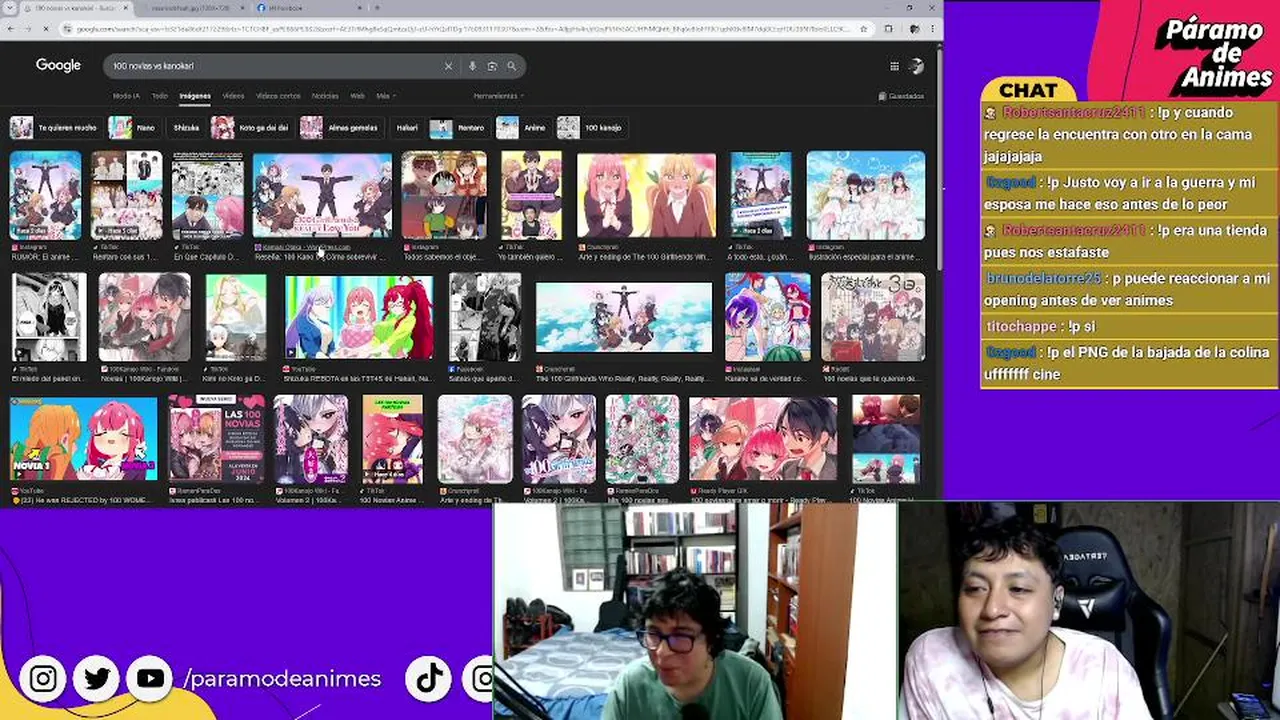Open the Chrome profile avatar in toolbar
Screen dimensions: 1280x720
pyautogui.click(x=914, y=29)
